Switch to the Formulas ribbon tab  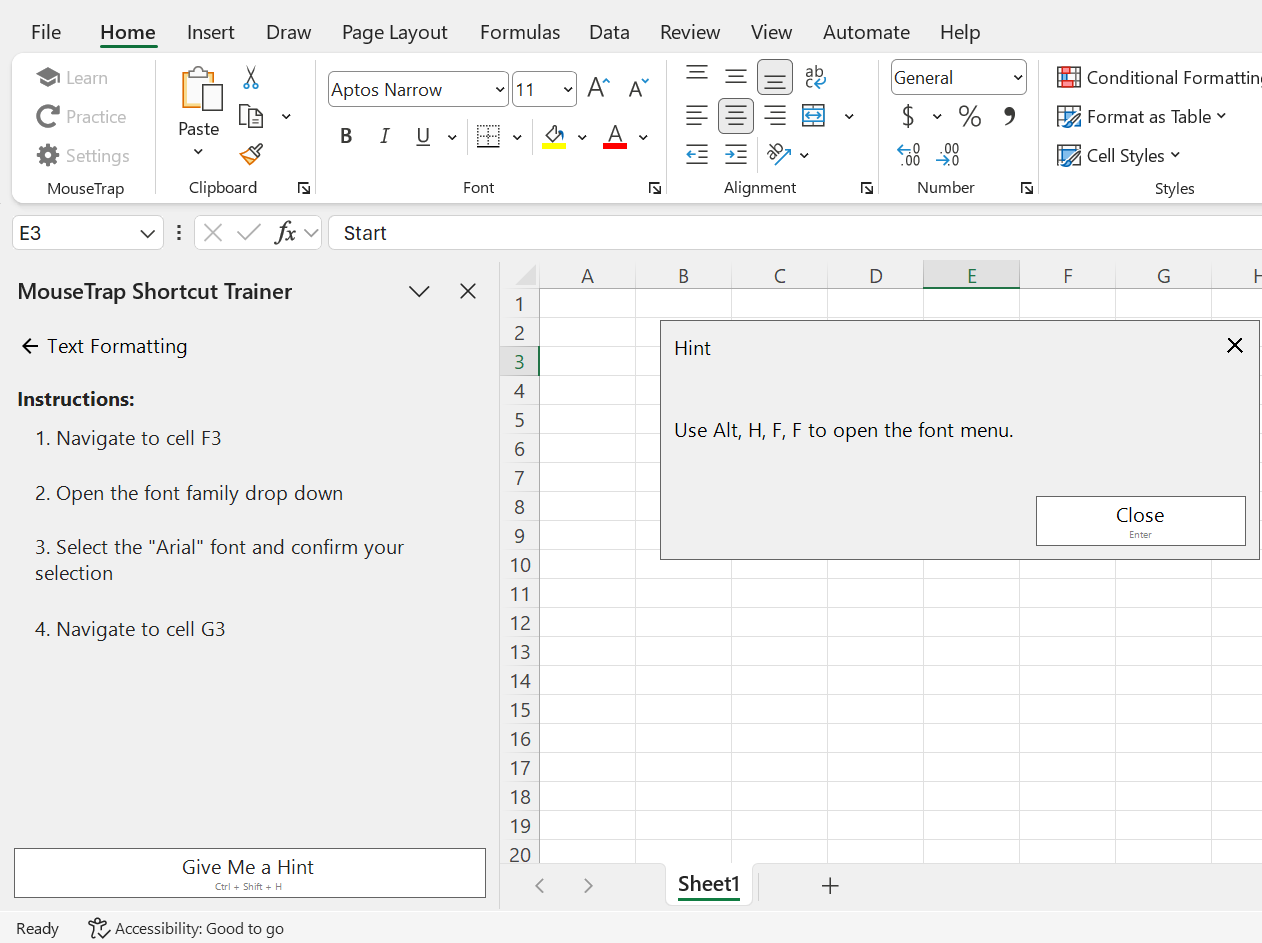pyautogui.click(x=520, y=32)
